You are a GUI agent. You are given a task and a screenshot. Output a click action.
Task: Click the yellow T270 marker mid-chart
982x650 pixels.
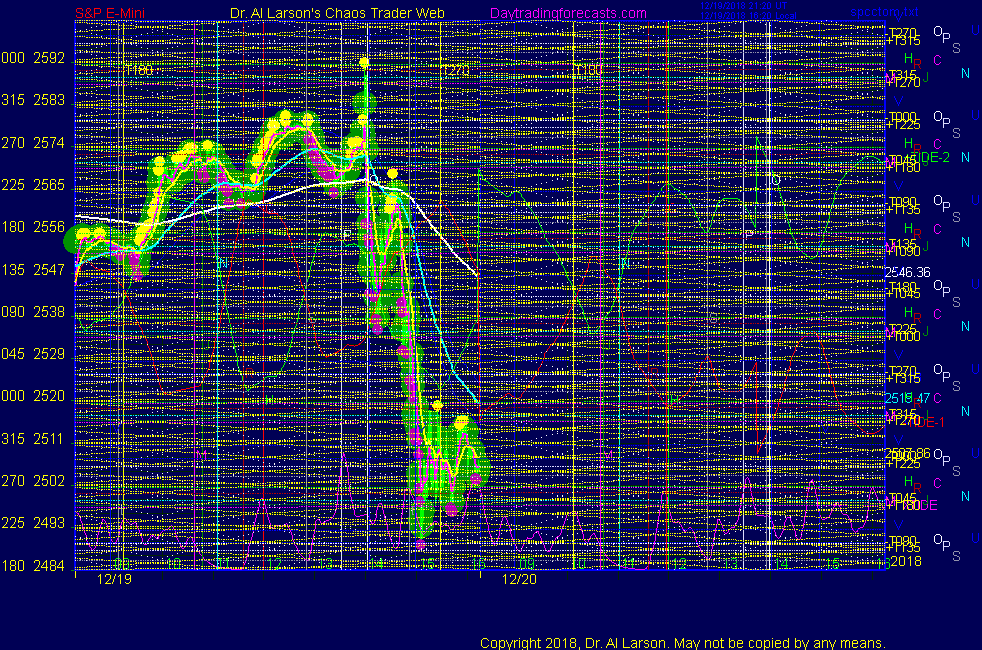pos(455,70)
